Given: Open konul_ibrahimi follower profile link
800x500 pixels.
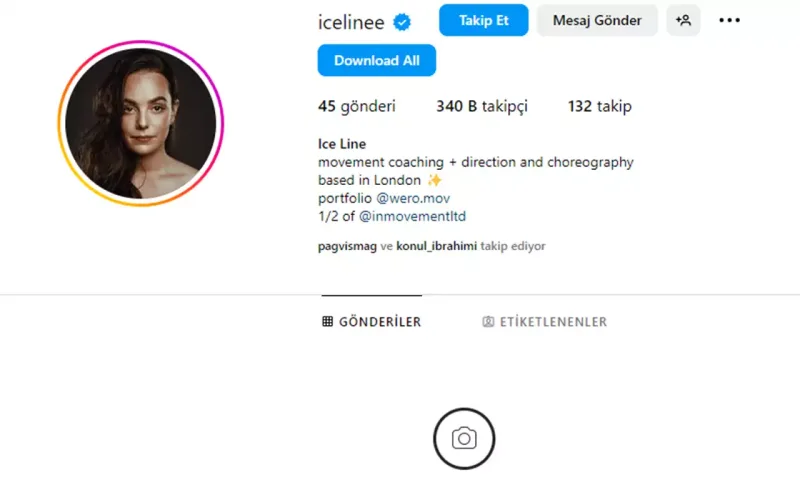Looking at the screenshot, I should (436, 246).
